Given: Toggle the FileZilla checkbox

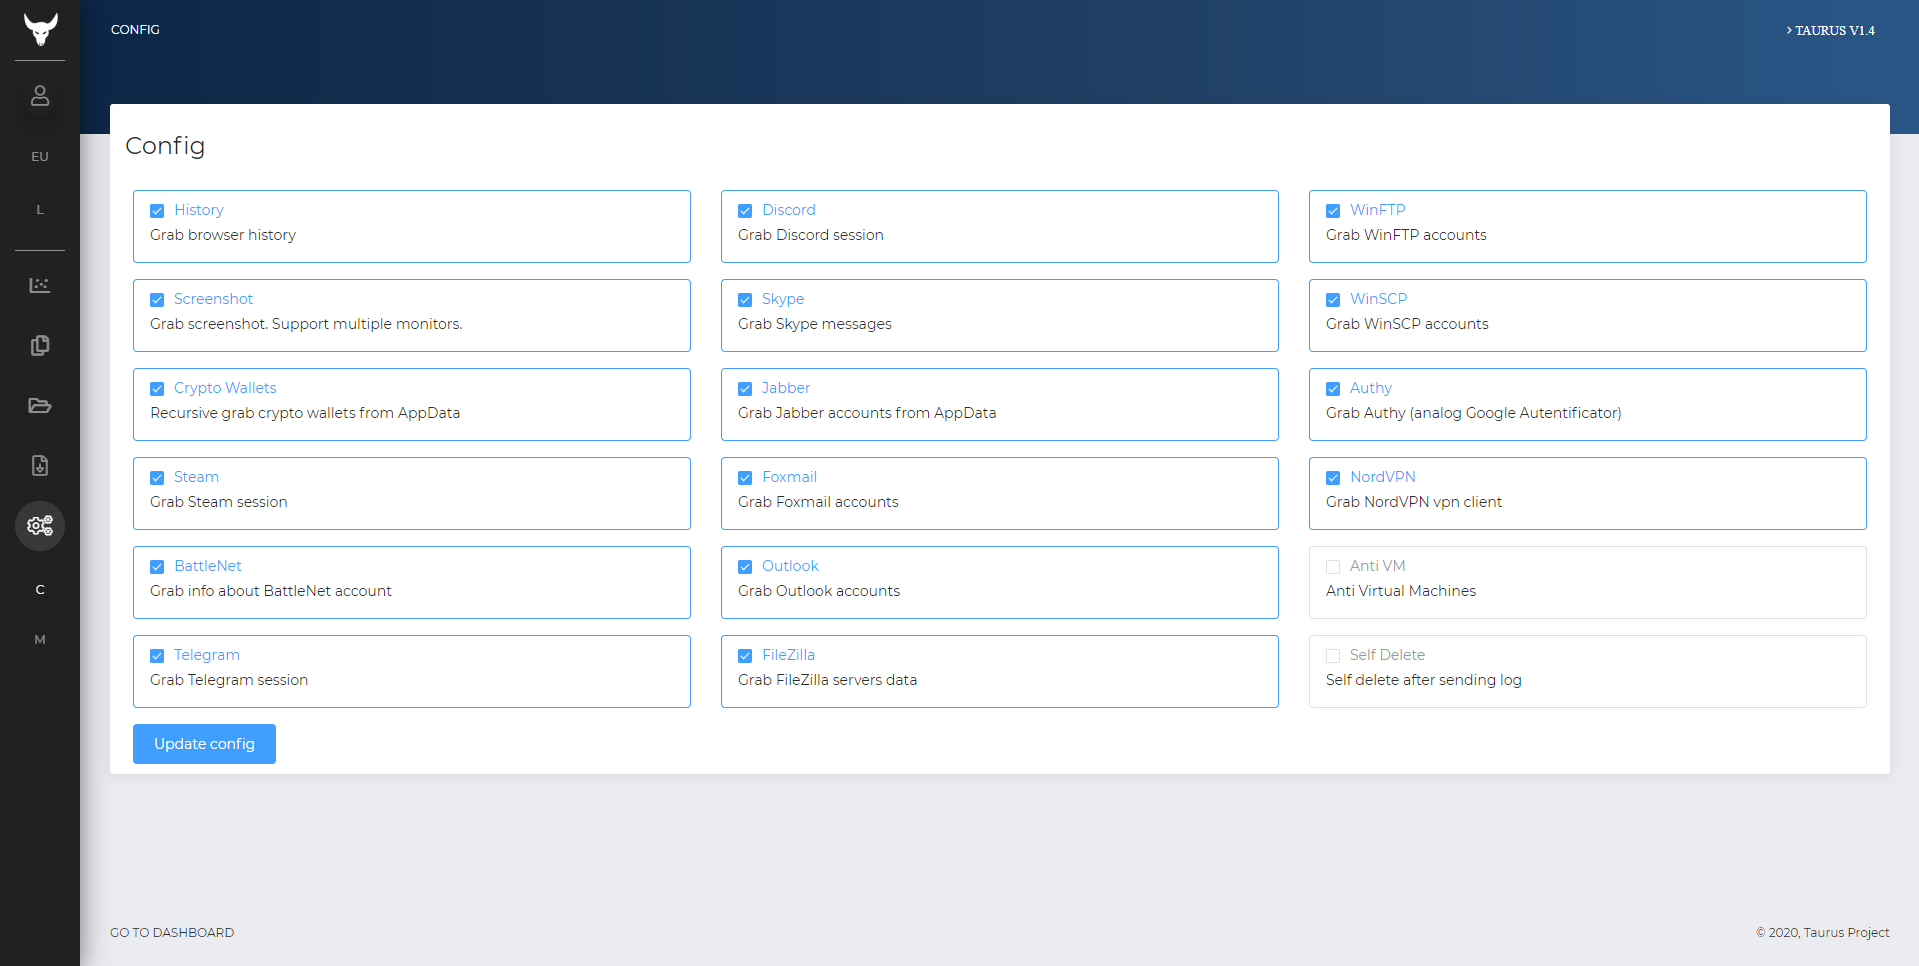Looking at the screenshot, I should [745, 656].
